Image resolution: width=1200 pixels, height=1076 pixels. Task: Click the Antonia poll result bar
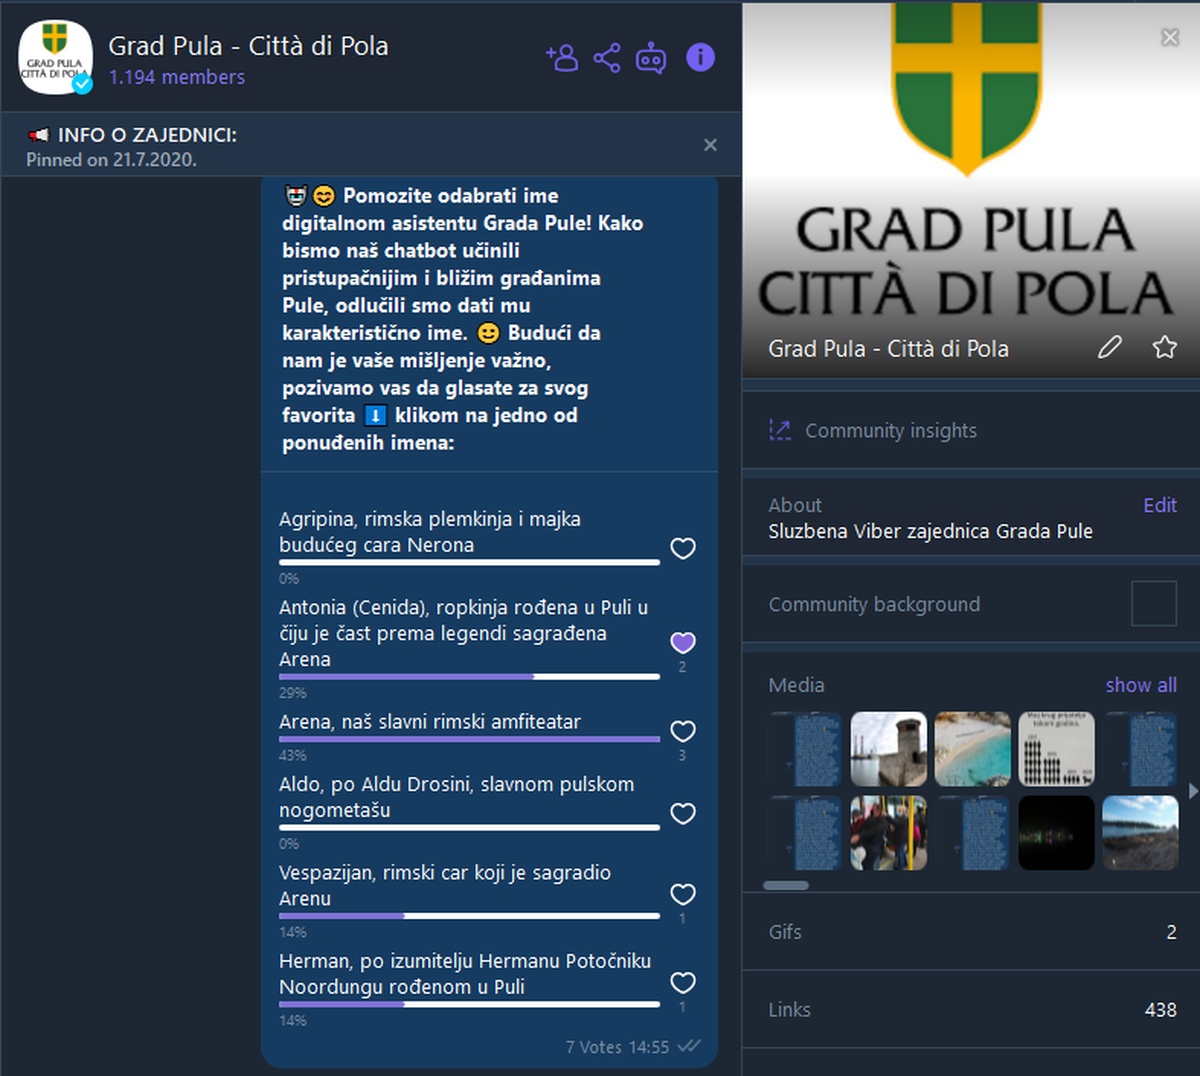(x=469, y=677)
